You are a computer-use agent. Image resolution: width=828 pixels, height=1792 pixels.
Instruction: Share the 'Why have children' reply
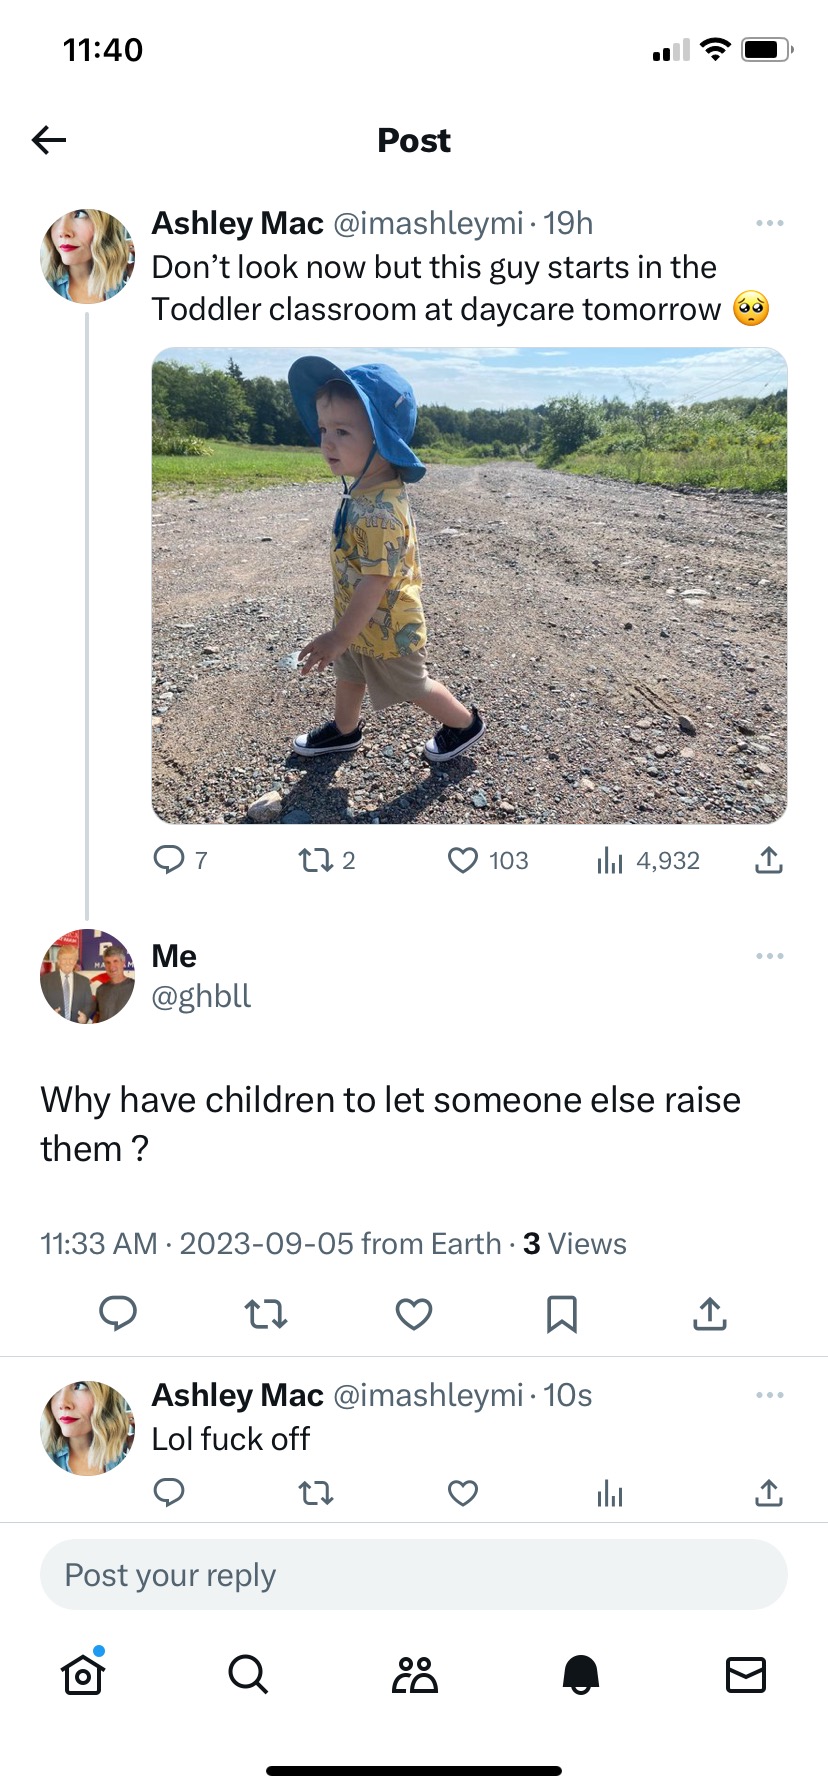click(x=710, y=1314)
